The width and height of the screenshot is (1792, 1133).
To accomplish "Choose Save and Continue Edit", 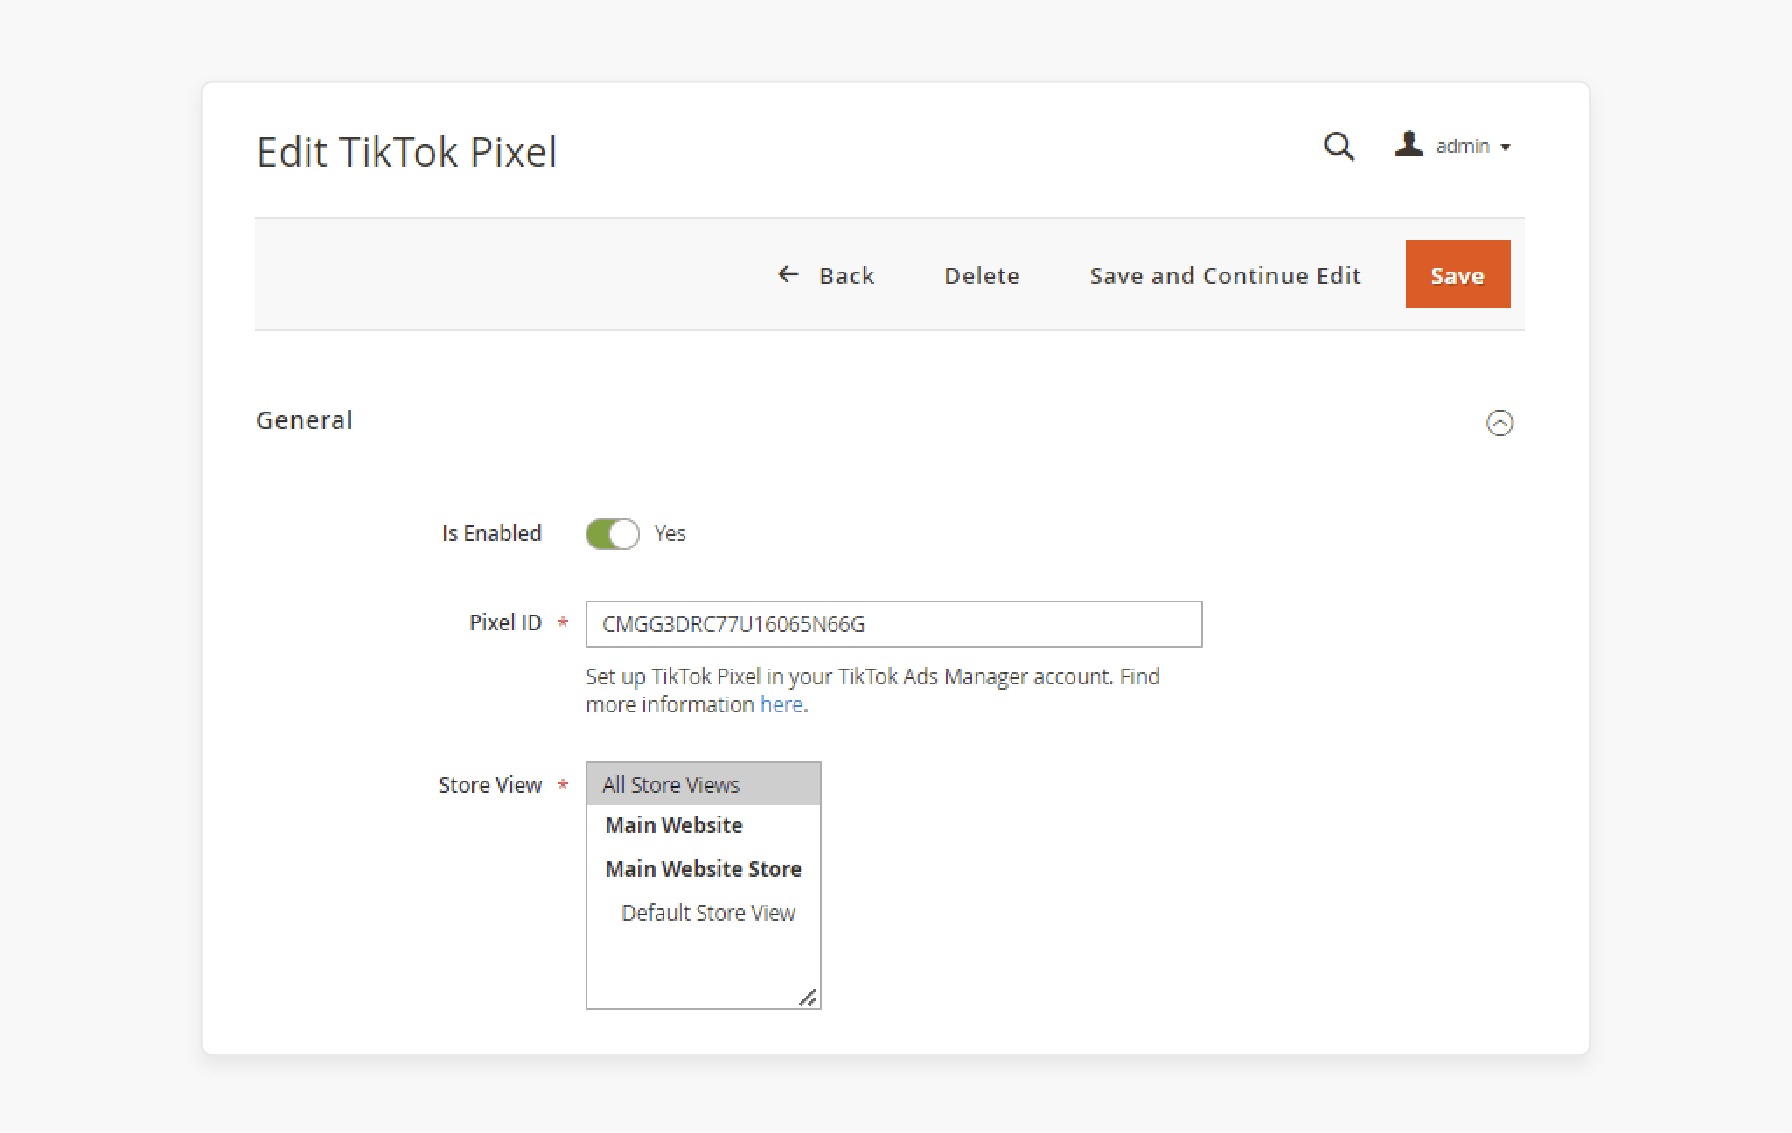I will 1225,275.
